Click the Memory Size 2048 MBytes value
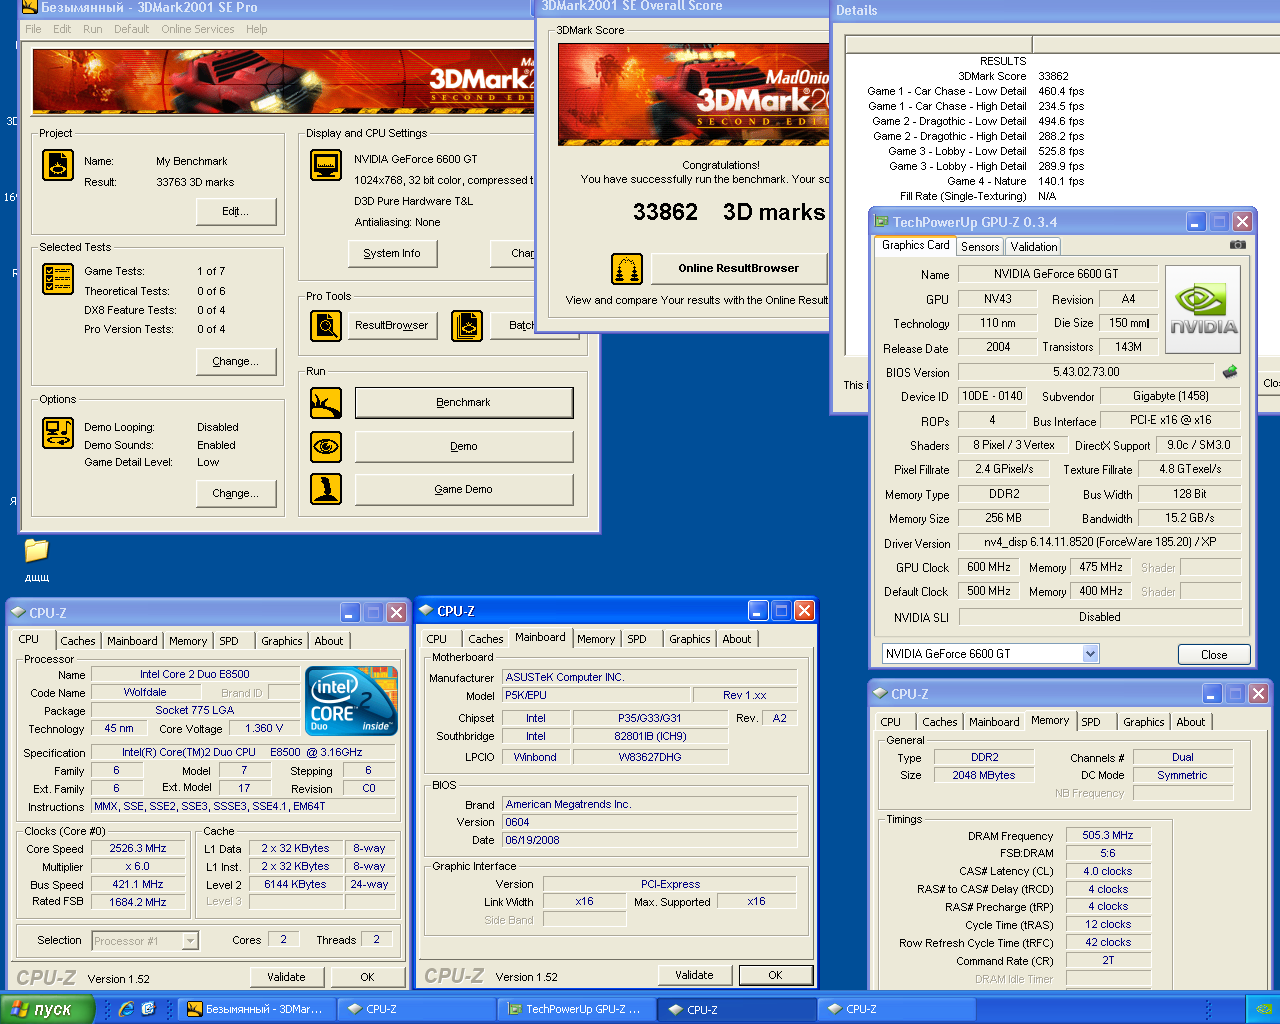This screenshot has height=1024, width=1280. [984, 776]
